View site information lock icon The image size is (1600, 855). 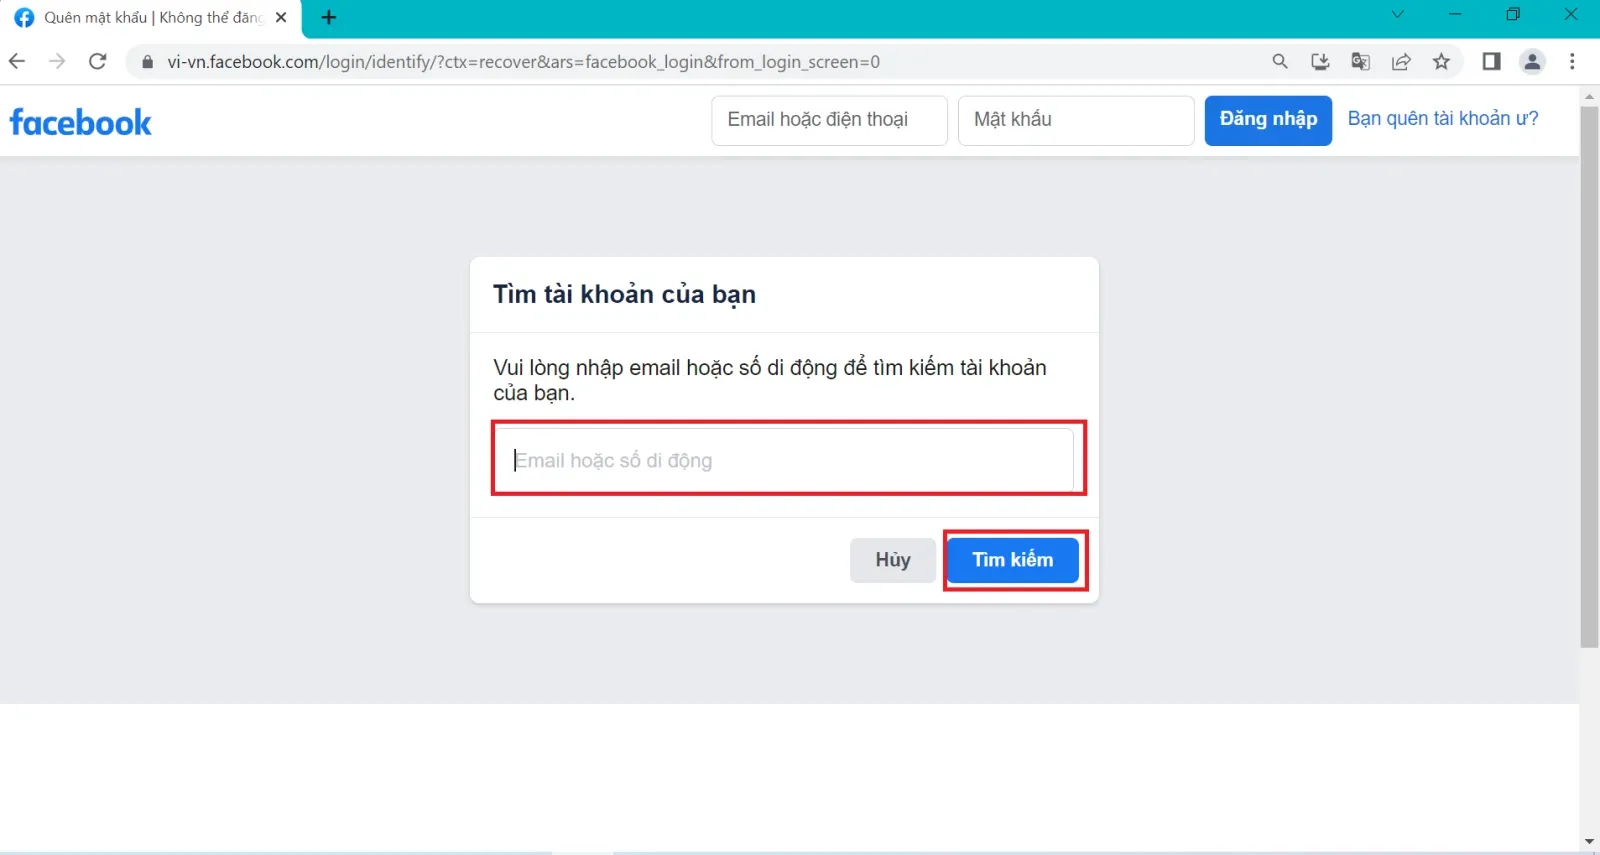pos(148,62)
